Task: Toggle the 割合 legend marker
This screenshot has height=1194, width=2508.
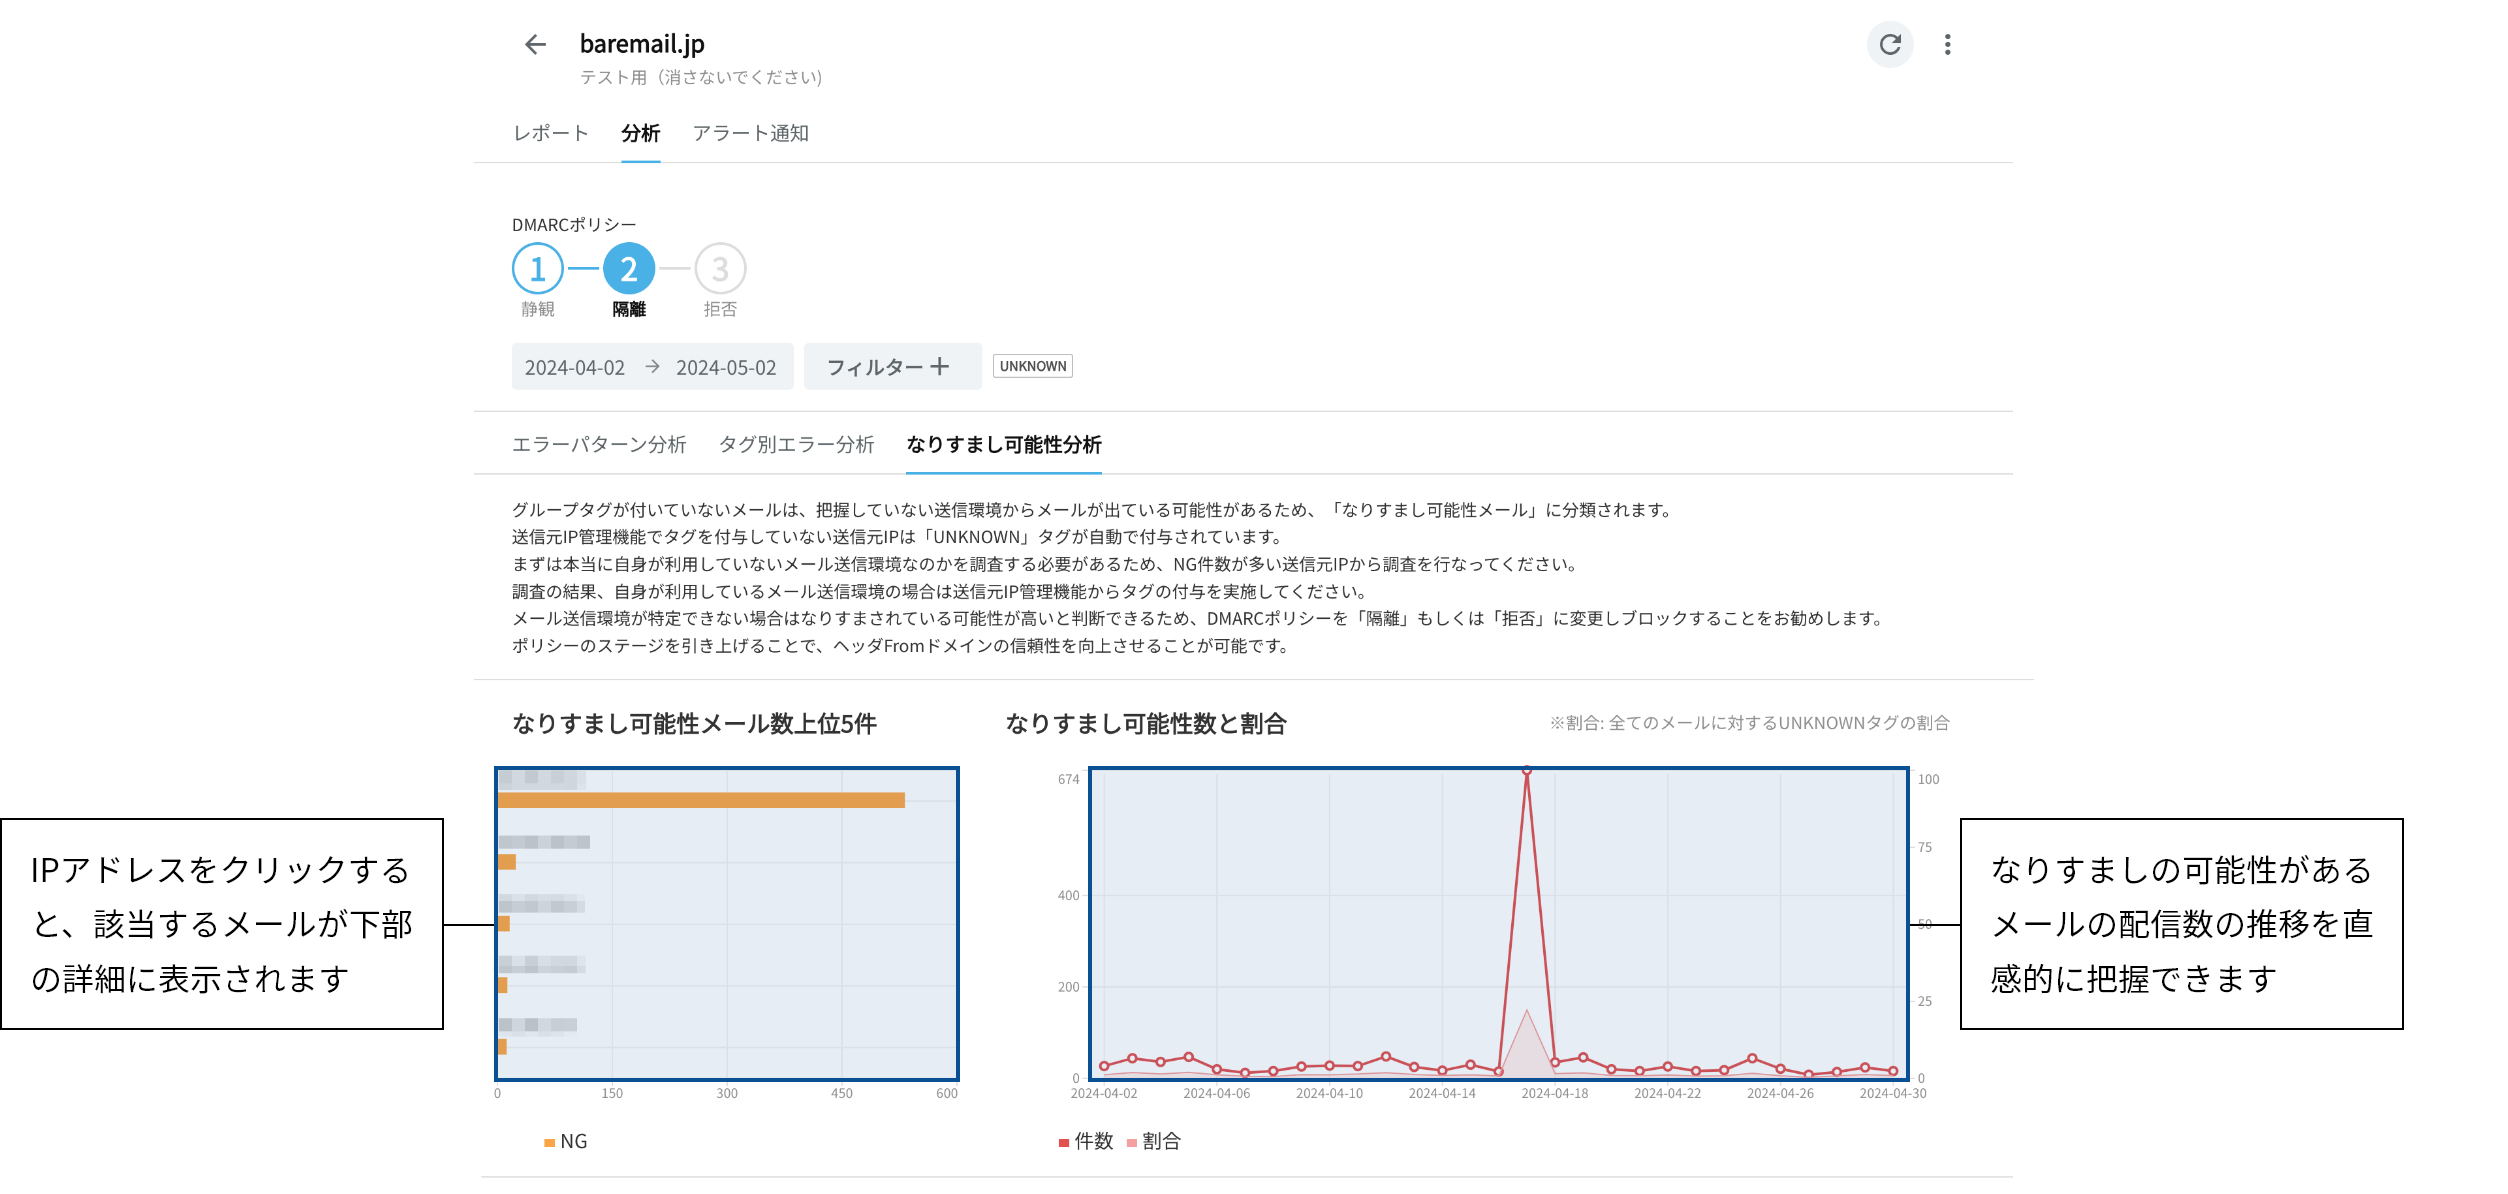Action: coord(1132,1143)
